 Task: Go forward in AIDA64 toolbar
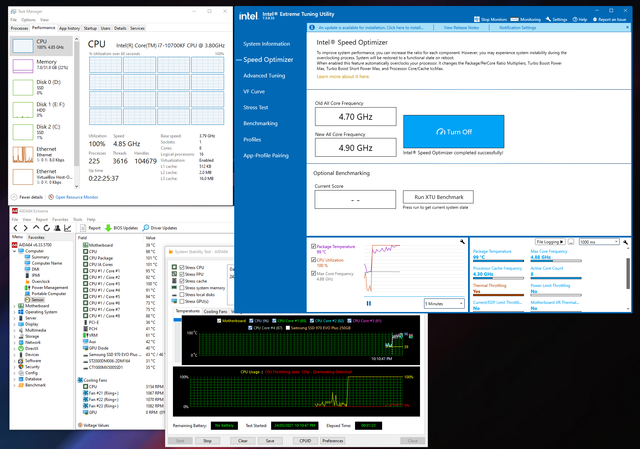[25, 228]
